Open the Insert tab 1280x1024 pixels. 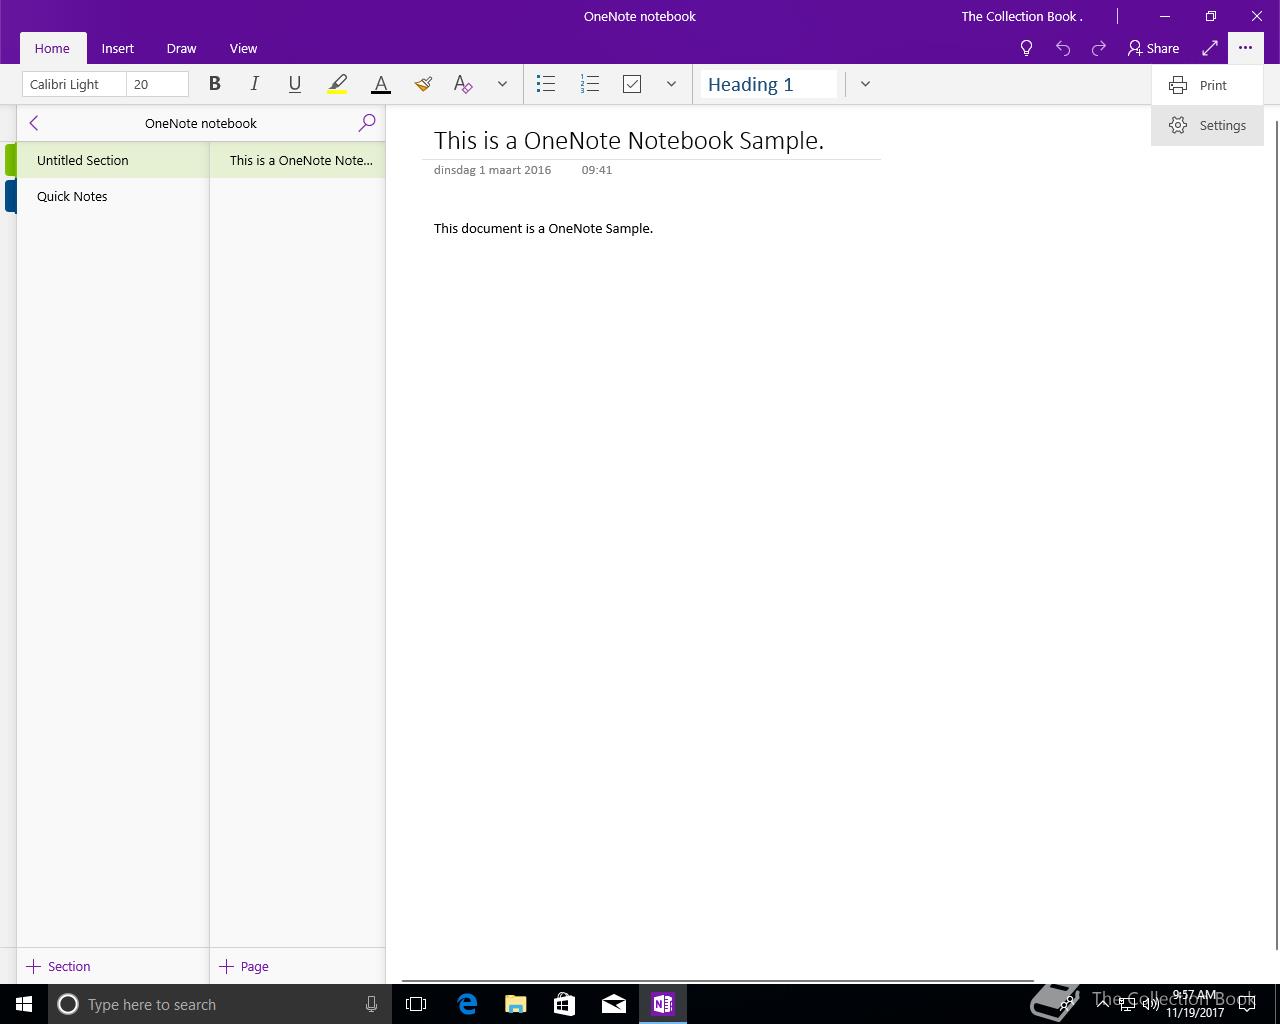117,48
